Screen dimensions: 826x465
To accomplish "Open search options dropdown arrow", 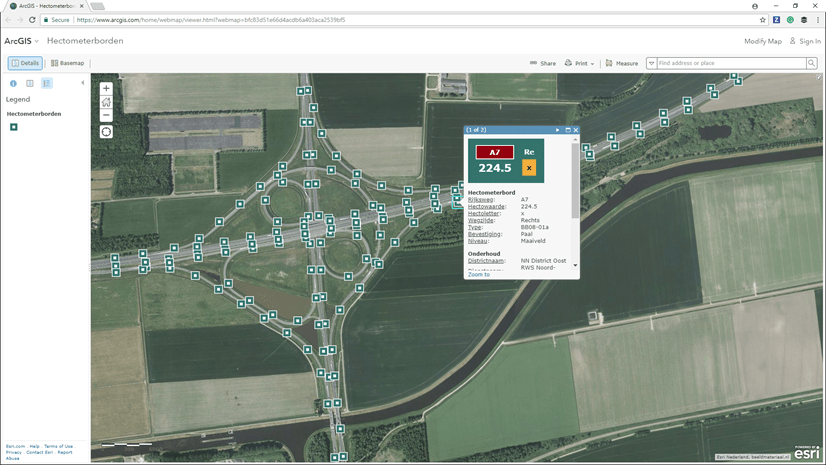I will 652,63.
